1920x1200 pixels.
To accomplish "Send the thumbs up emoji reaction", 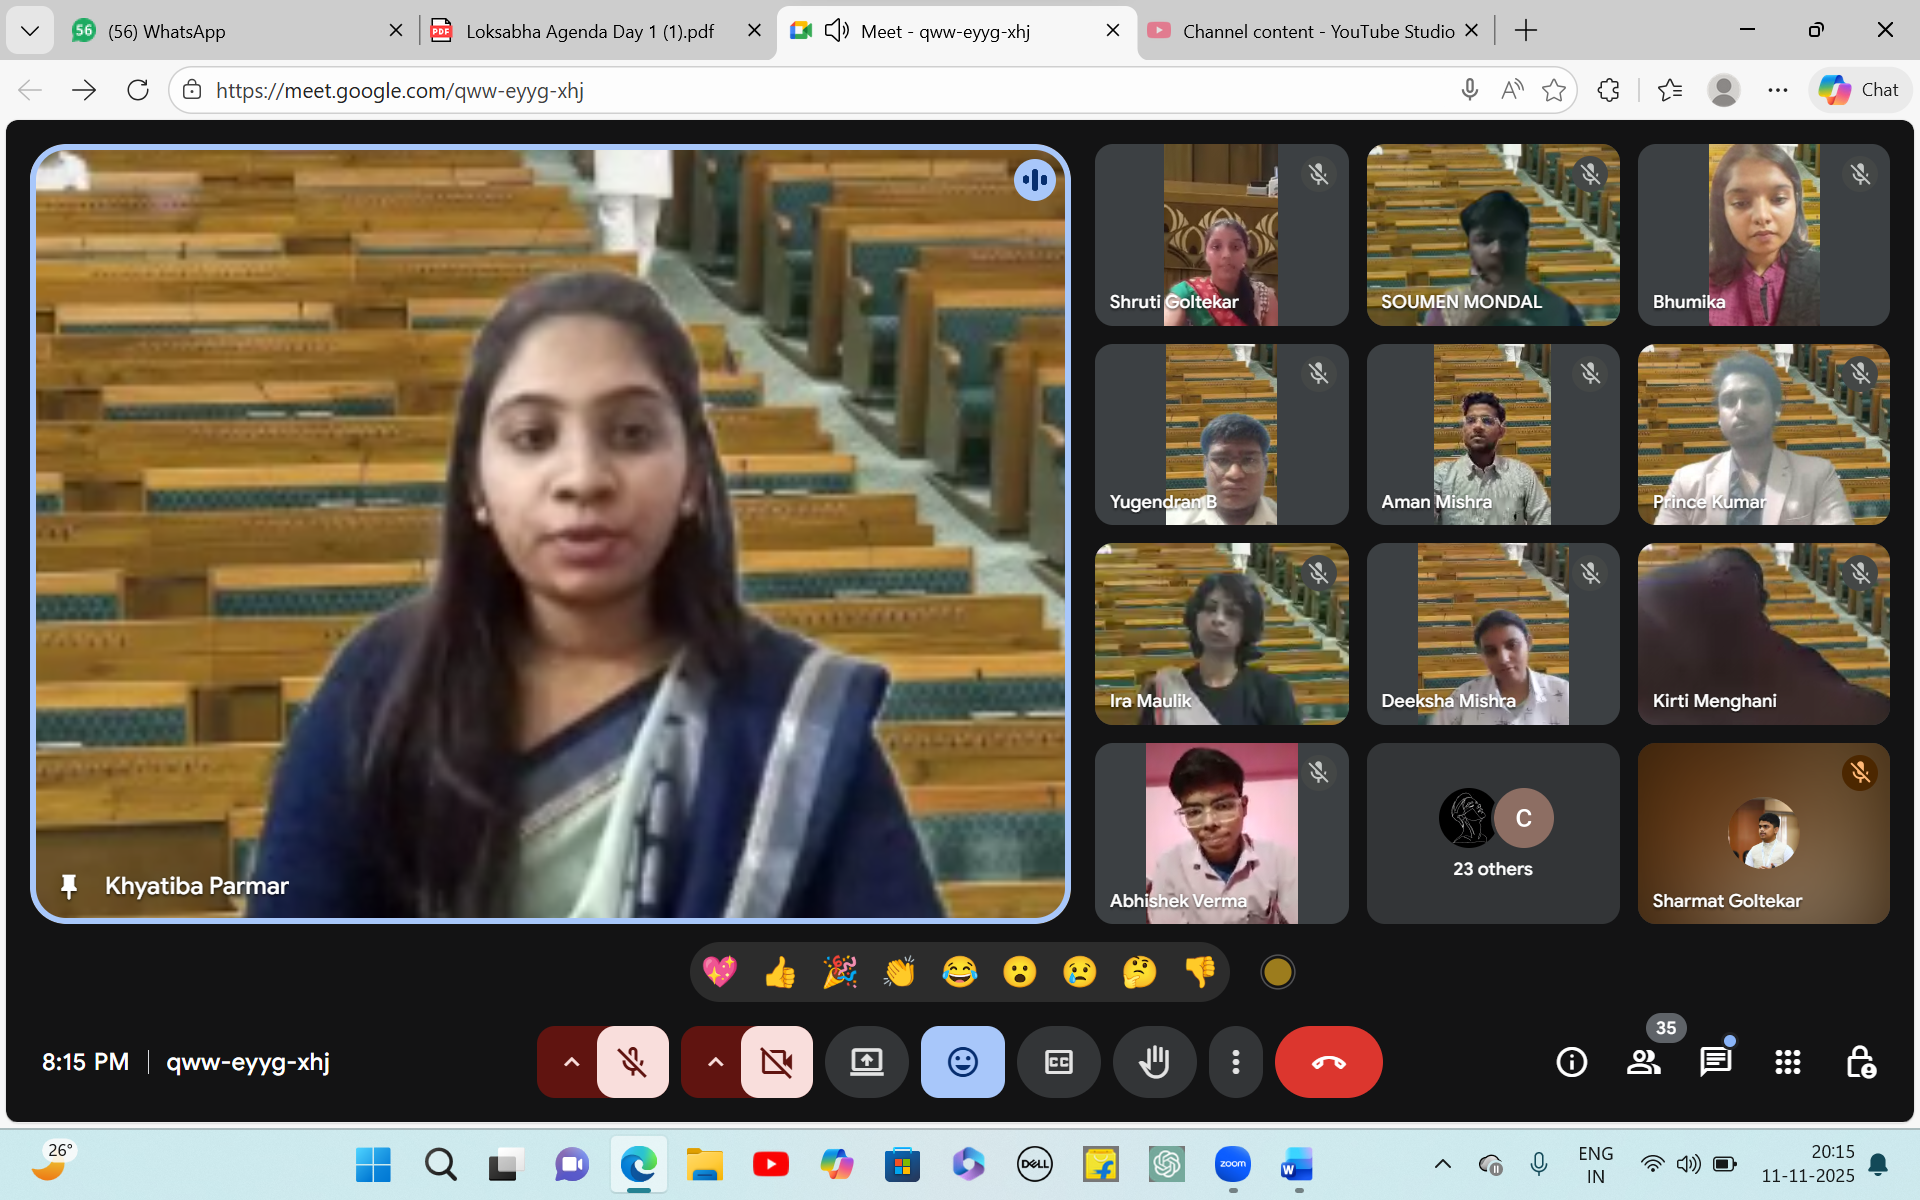I will [x=780, y=972].
